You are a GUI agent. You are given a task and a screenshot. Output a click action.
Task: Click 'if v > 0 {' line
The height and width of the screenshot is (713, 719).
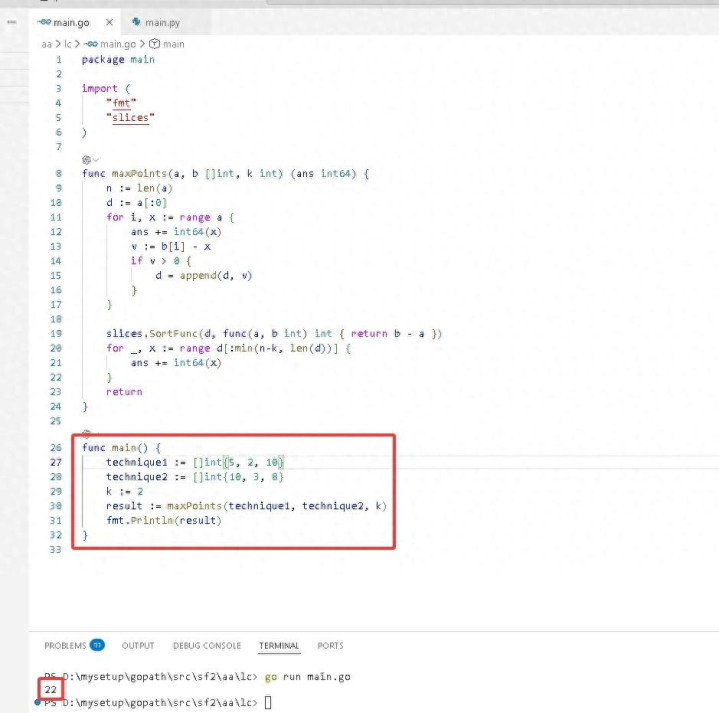pos(161,261)
